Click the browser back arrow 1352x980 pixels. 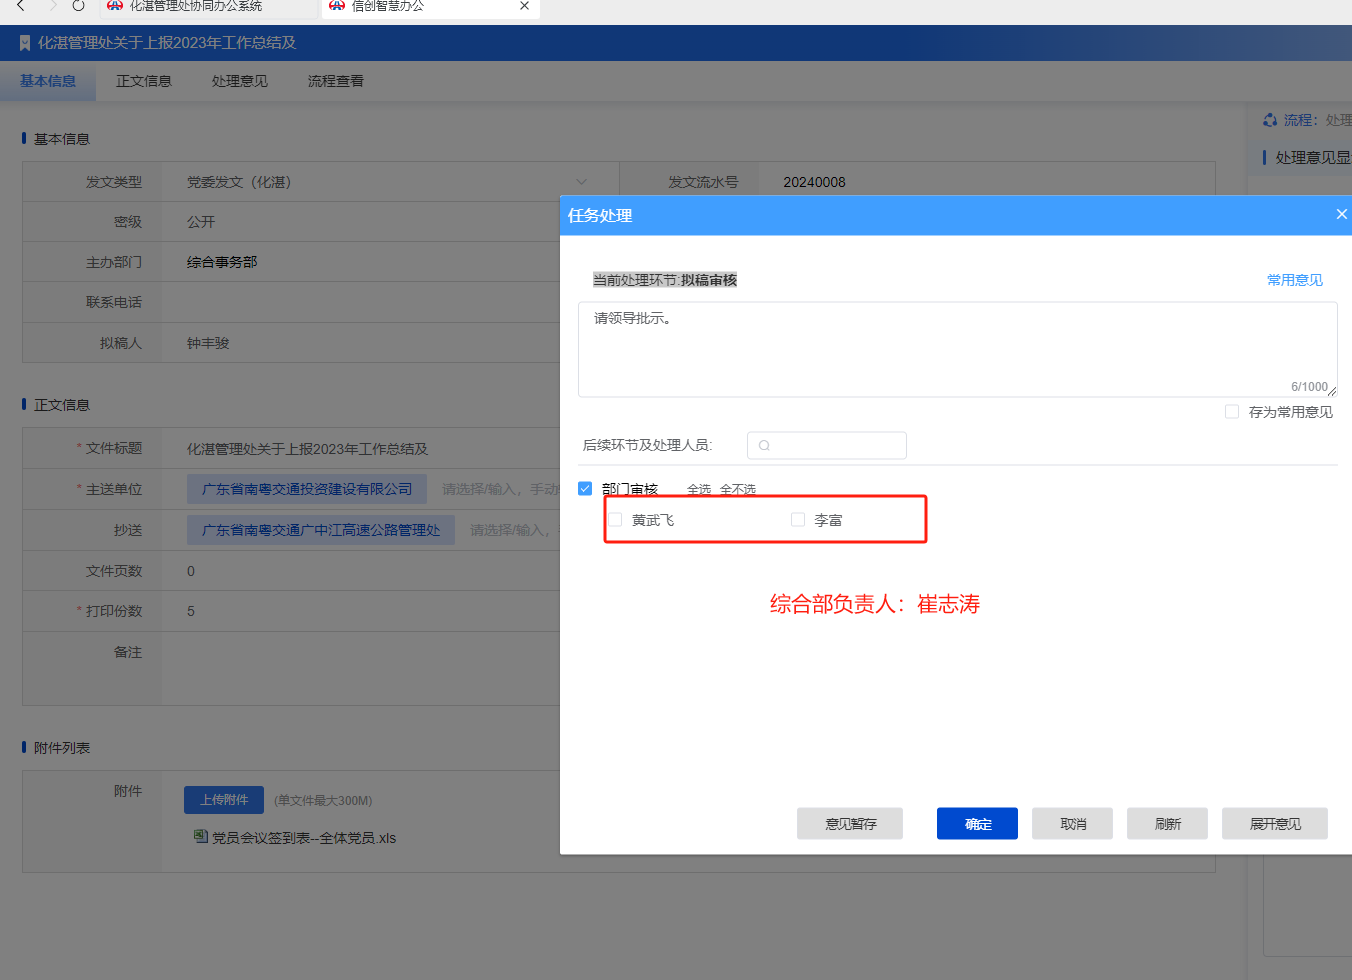click(20, 6)
